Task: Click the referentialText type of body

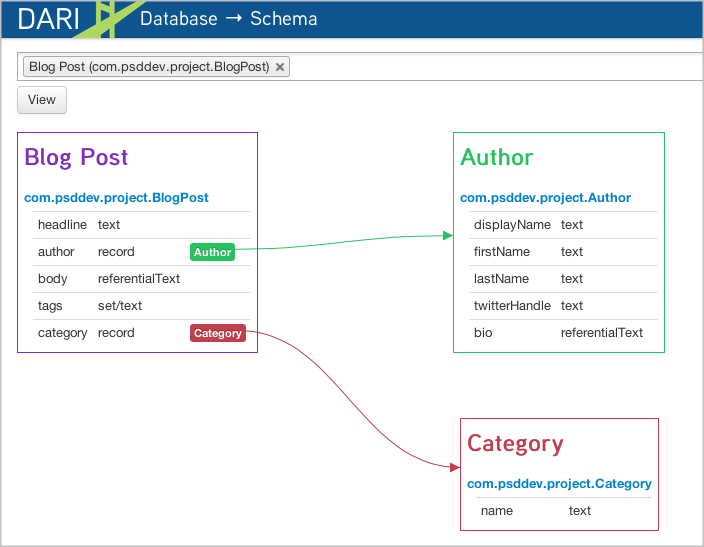Action: pyautogui.click(x=139, y=279)
